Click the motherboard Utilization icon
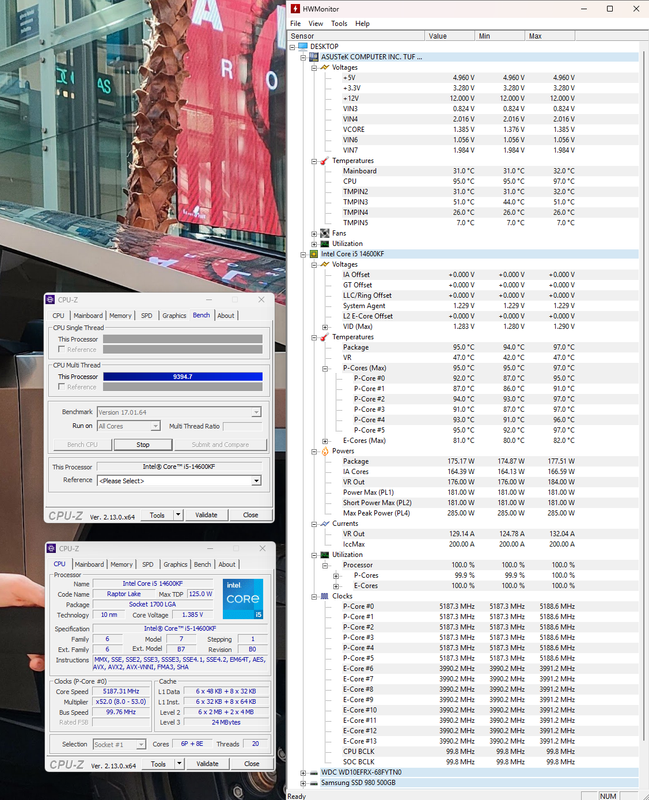Screen dimensions: 649x800 click(x=324, y=243)
